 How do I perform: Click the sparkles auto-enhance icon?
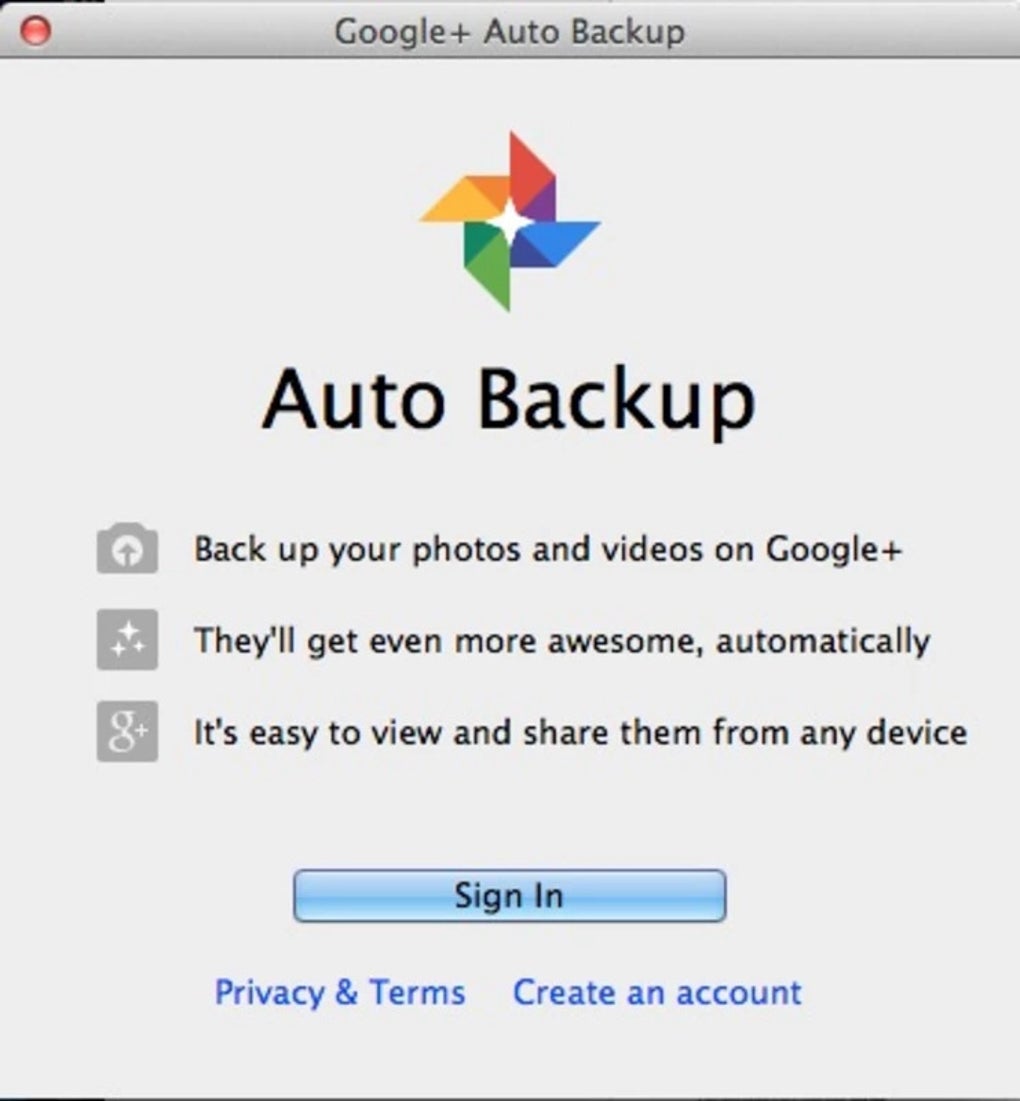pos(128,640)
